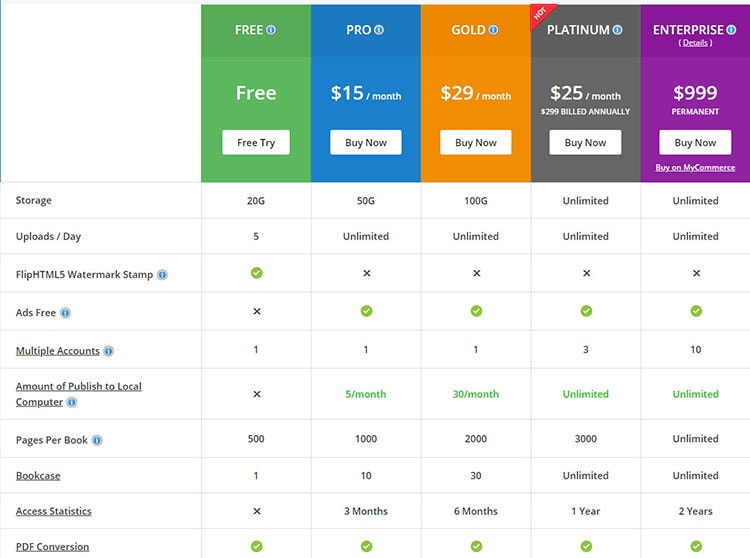The width and height of the screenshot is (750, 558).
Task: Open the Enterprise Details link
Action: (695, 43)
